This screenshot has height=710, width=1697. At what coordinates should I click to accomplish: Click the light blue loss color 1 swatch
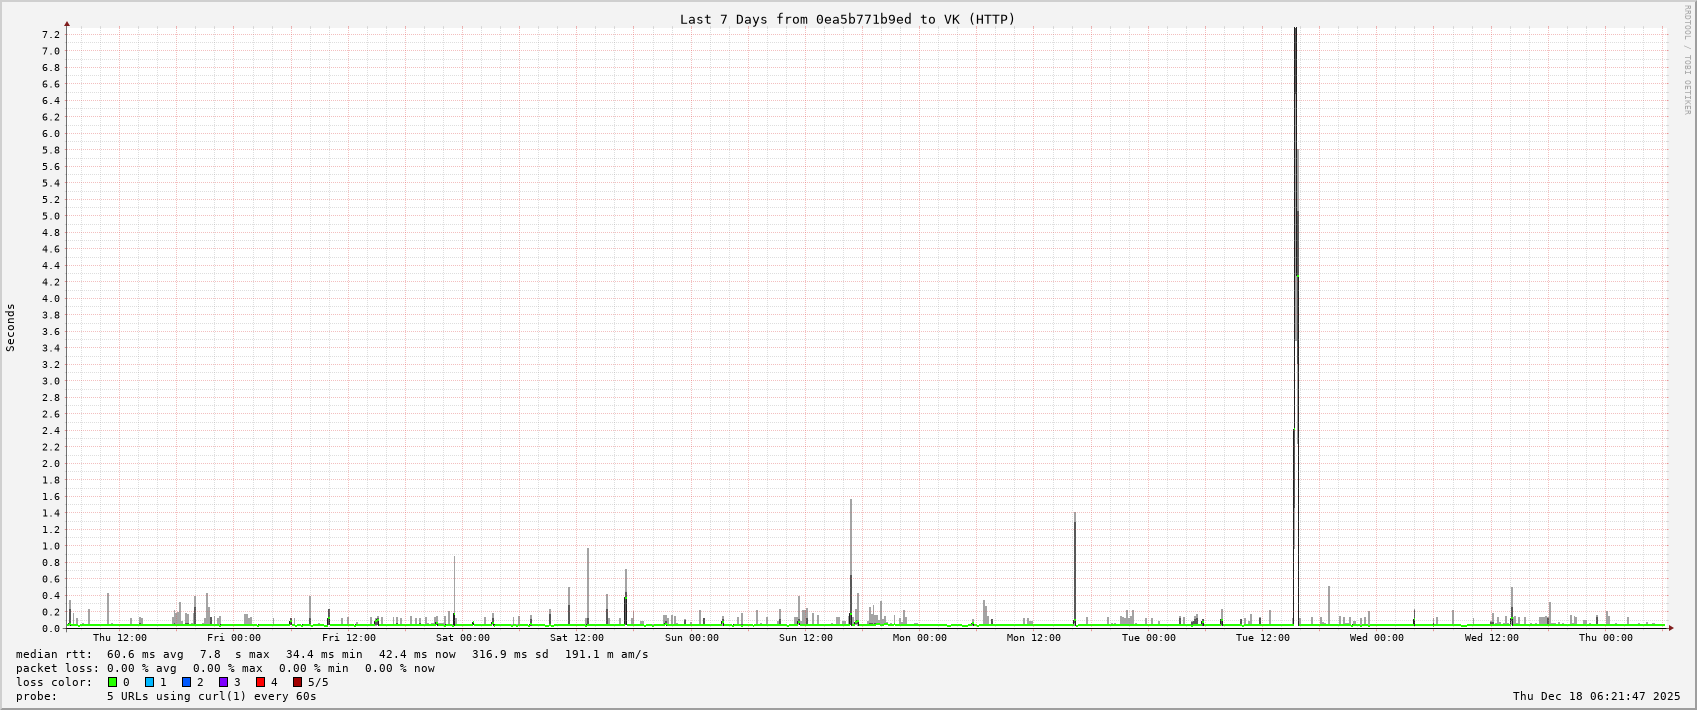click(x=149, y=682)
